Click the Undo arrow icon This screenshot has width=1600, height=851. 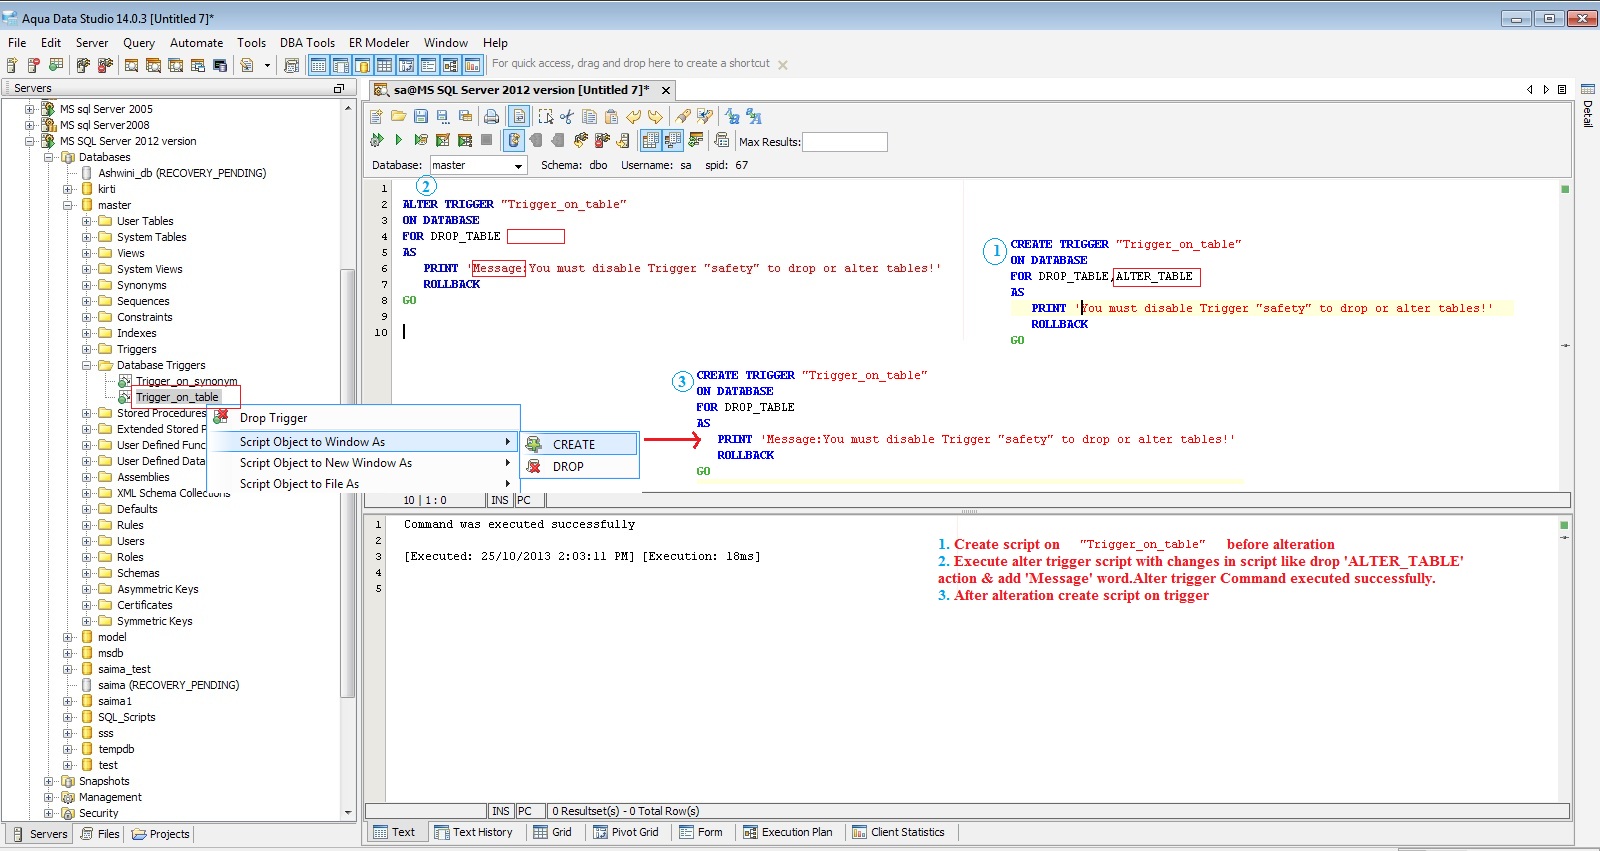click(x=633, y=117)
